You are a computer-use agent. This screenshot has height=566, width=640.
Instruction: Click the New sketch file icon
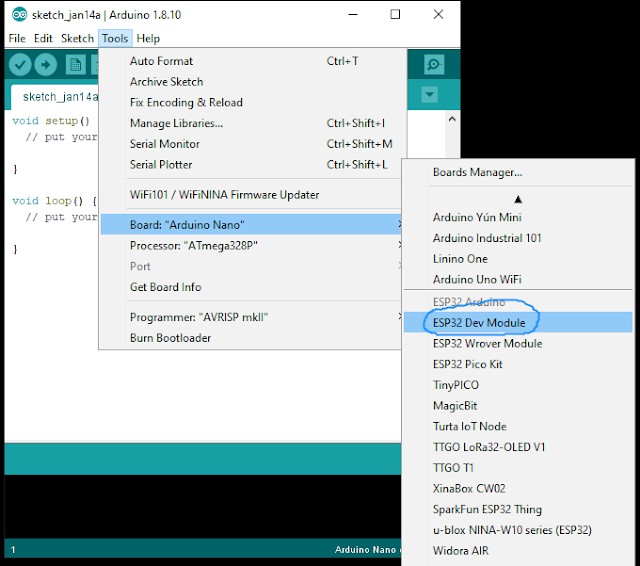[x=76, y=64]
